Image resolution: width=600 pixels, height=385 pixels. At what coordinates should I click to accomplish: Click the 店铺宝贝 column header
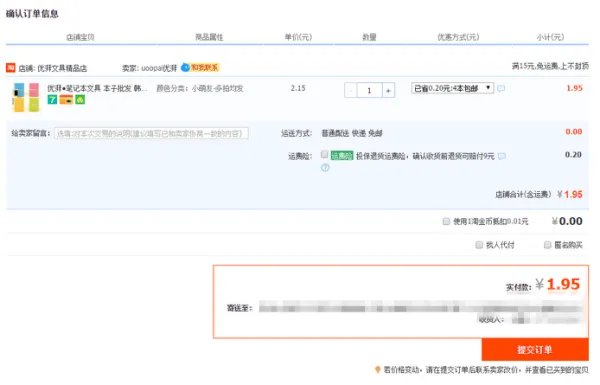80,37
